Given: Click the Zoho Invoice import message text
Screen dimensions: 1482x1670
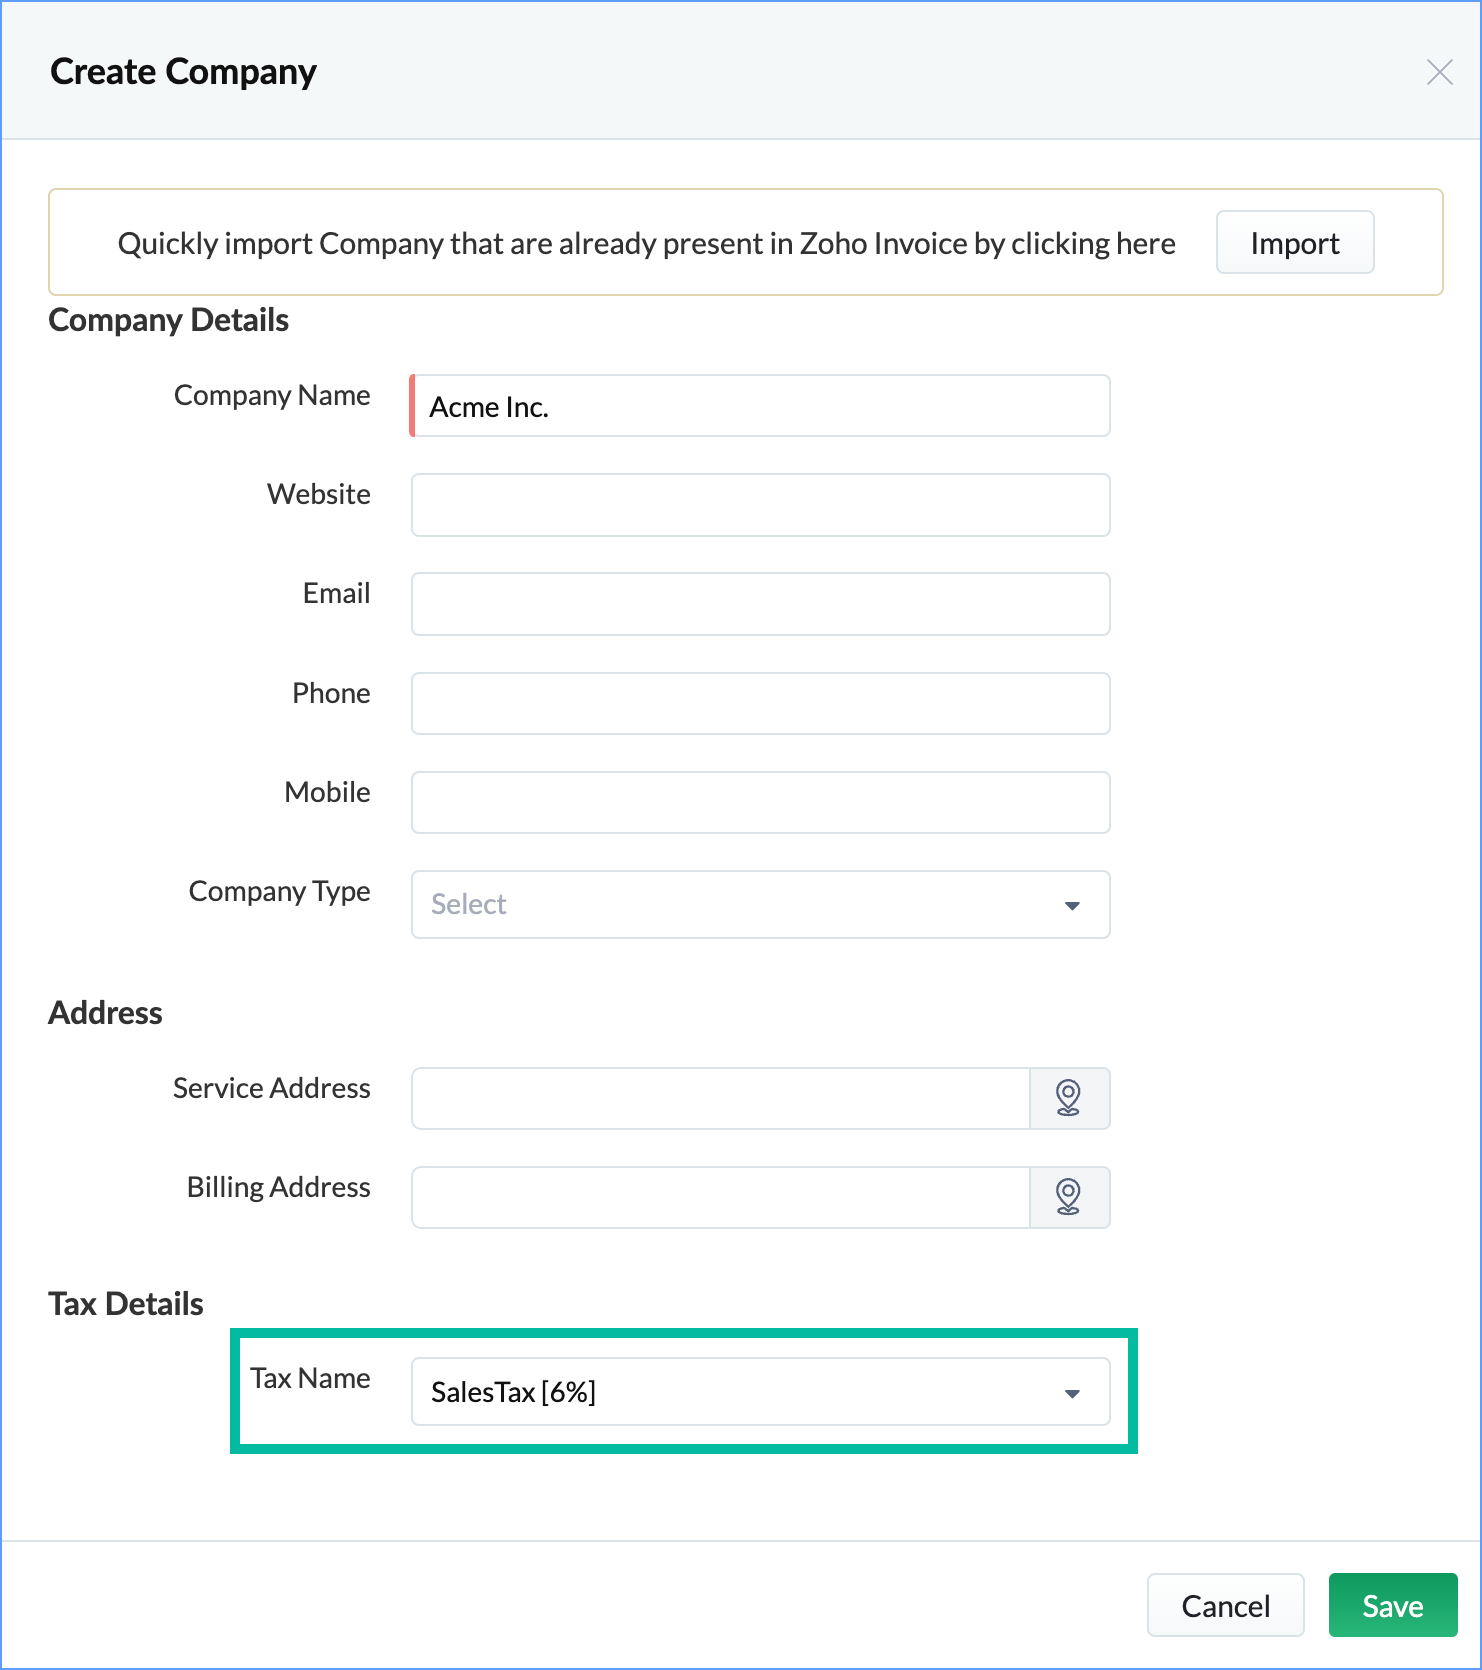Looking at the screenshot, I should 646,243.
